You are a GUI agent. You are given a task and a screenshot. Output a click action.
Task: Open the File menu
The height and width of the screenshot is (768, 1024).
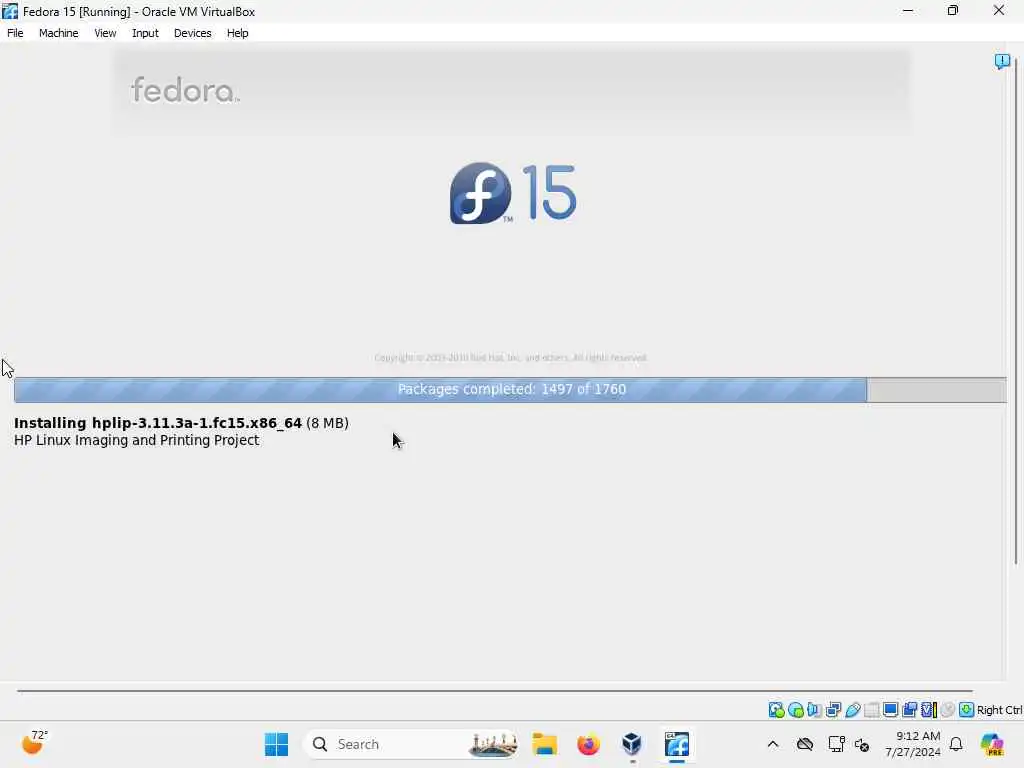coord(15,33)
